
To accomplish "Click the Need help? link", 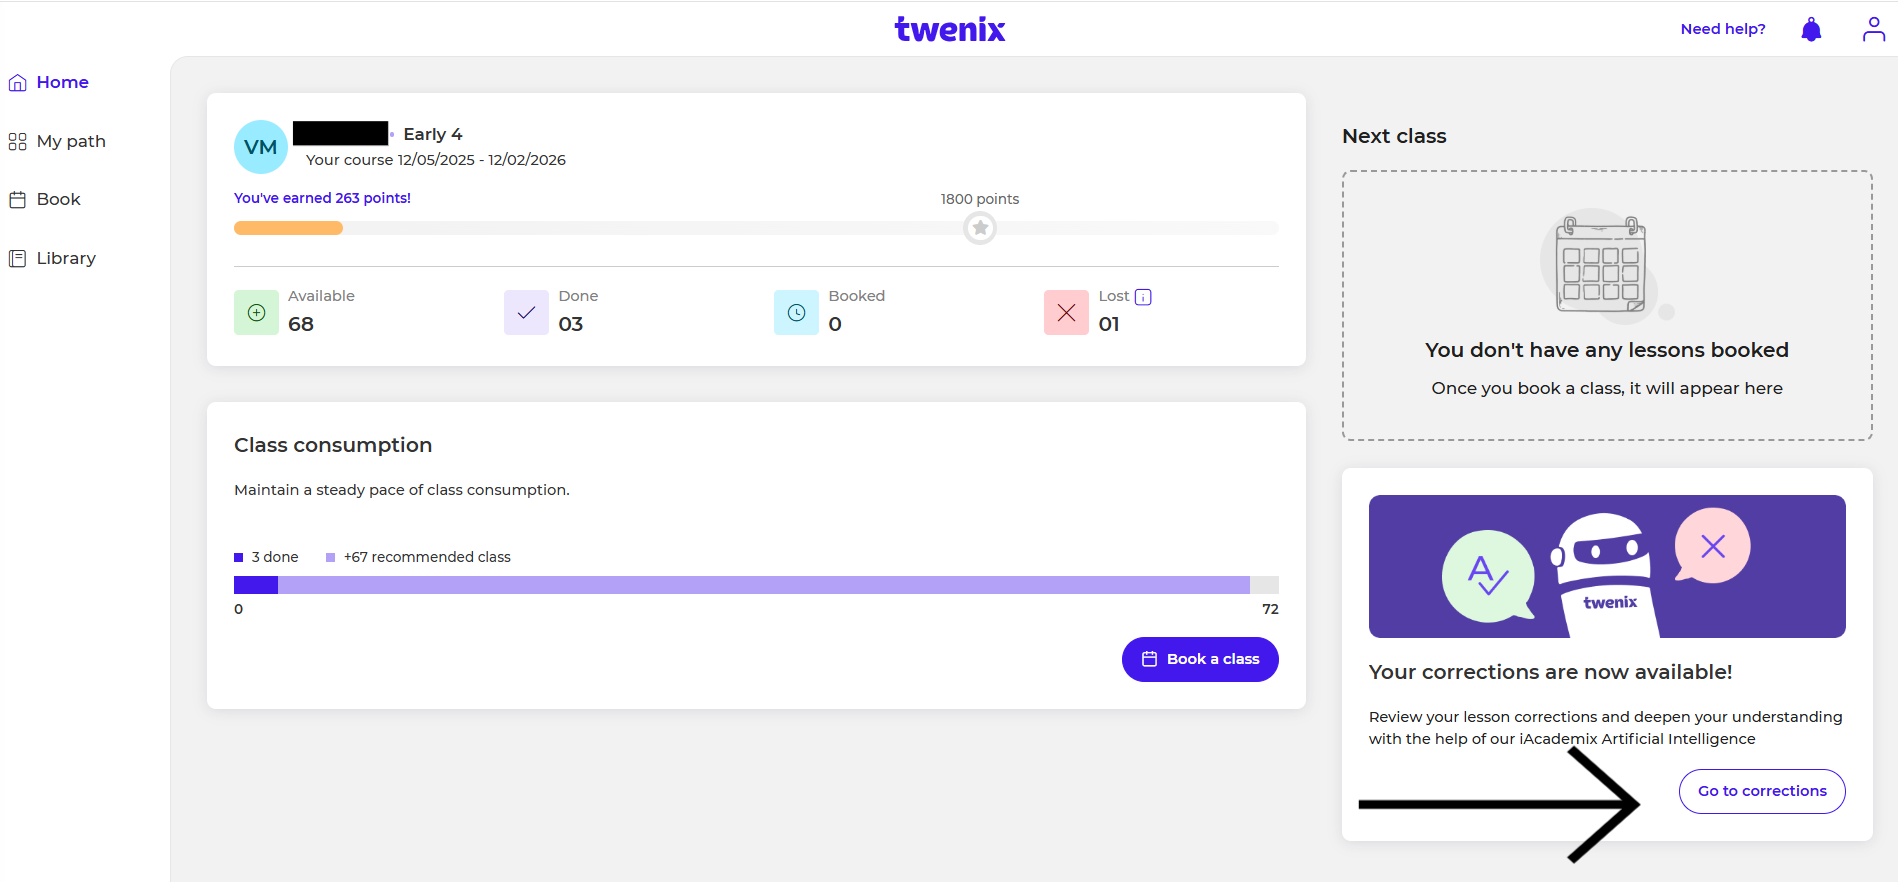I will pos(1722,29).
